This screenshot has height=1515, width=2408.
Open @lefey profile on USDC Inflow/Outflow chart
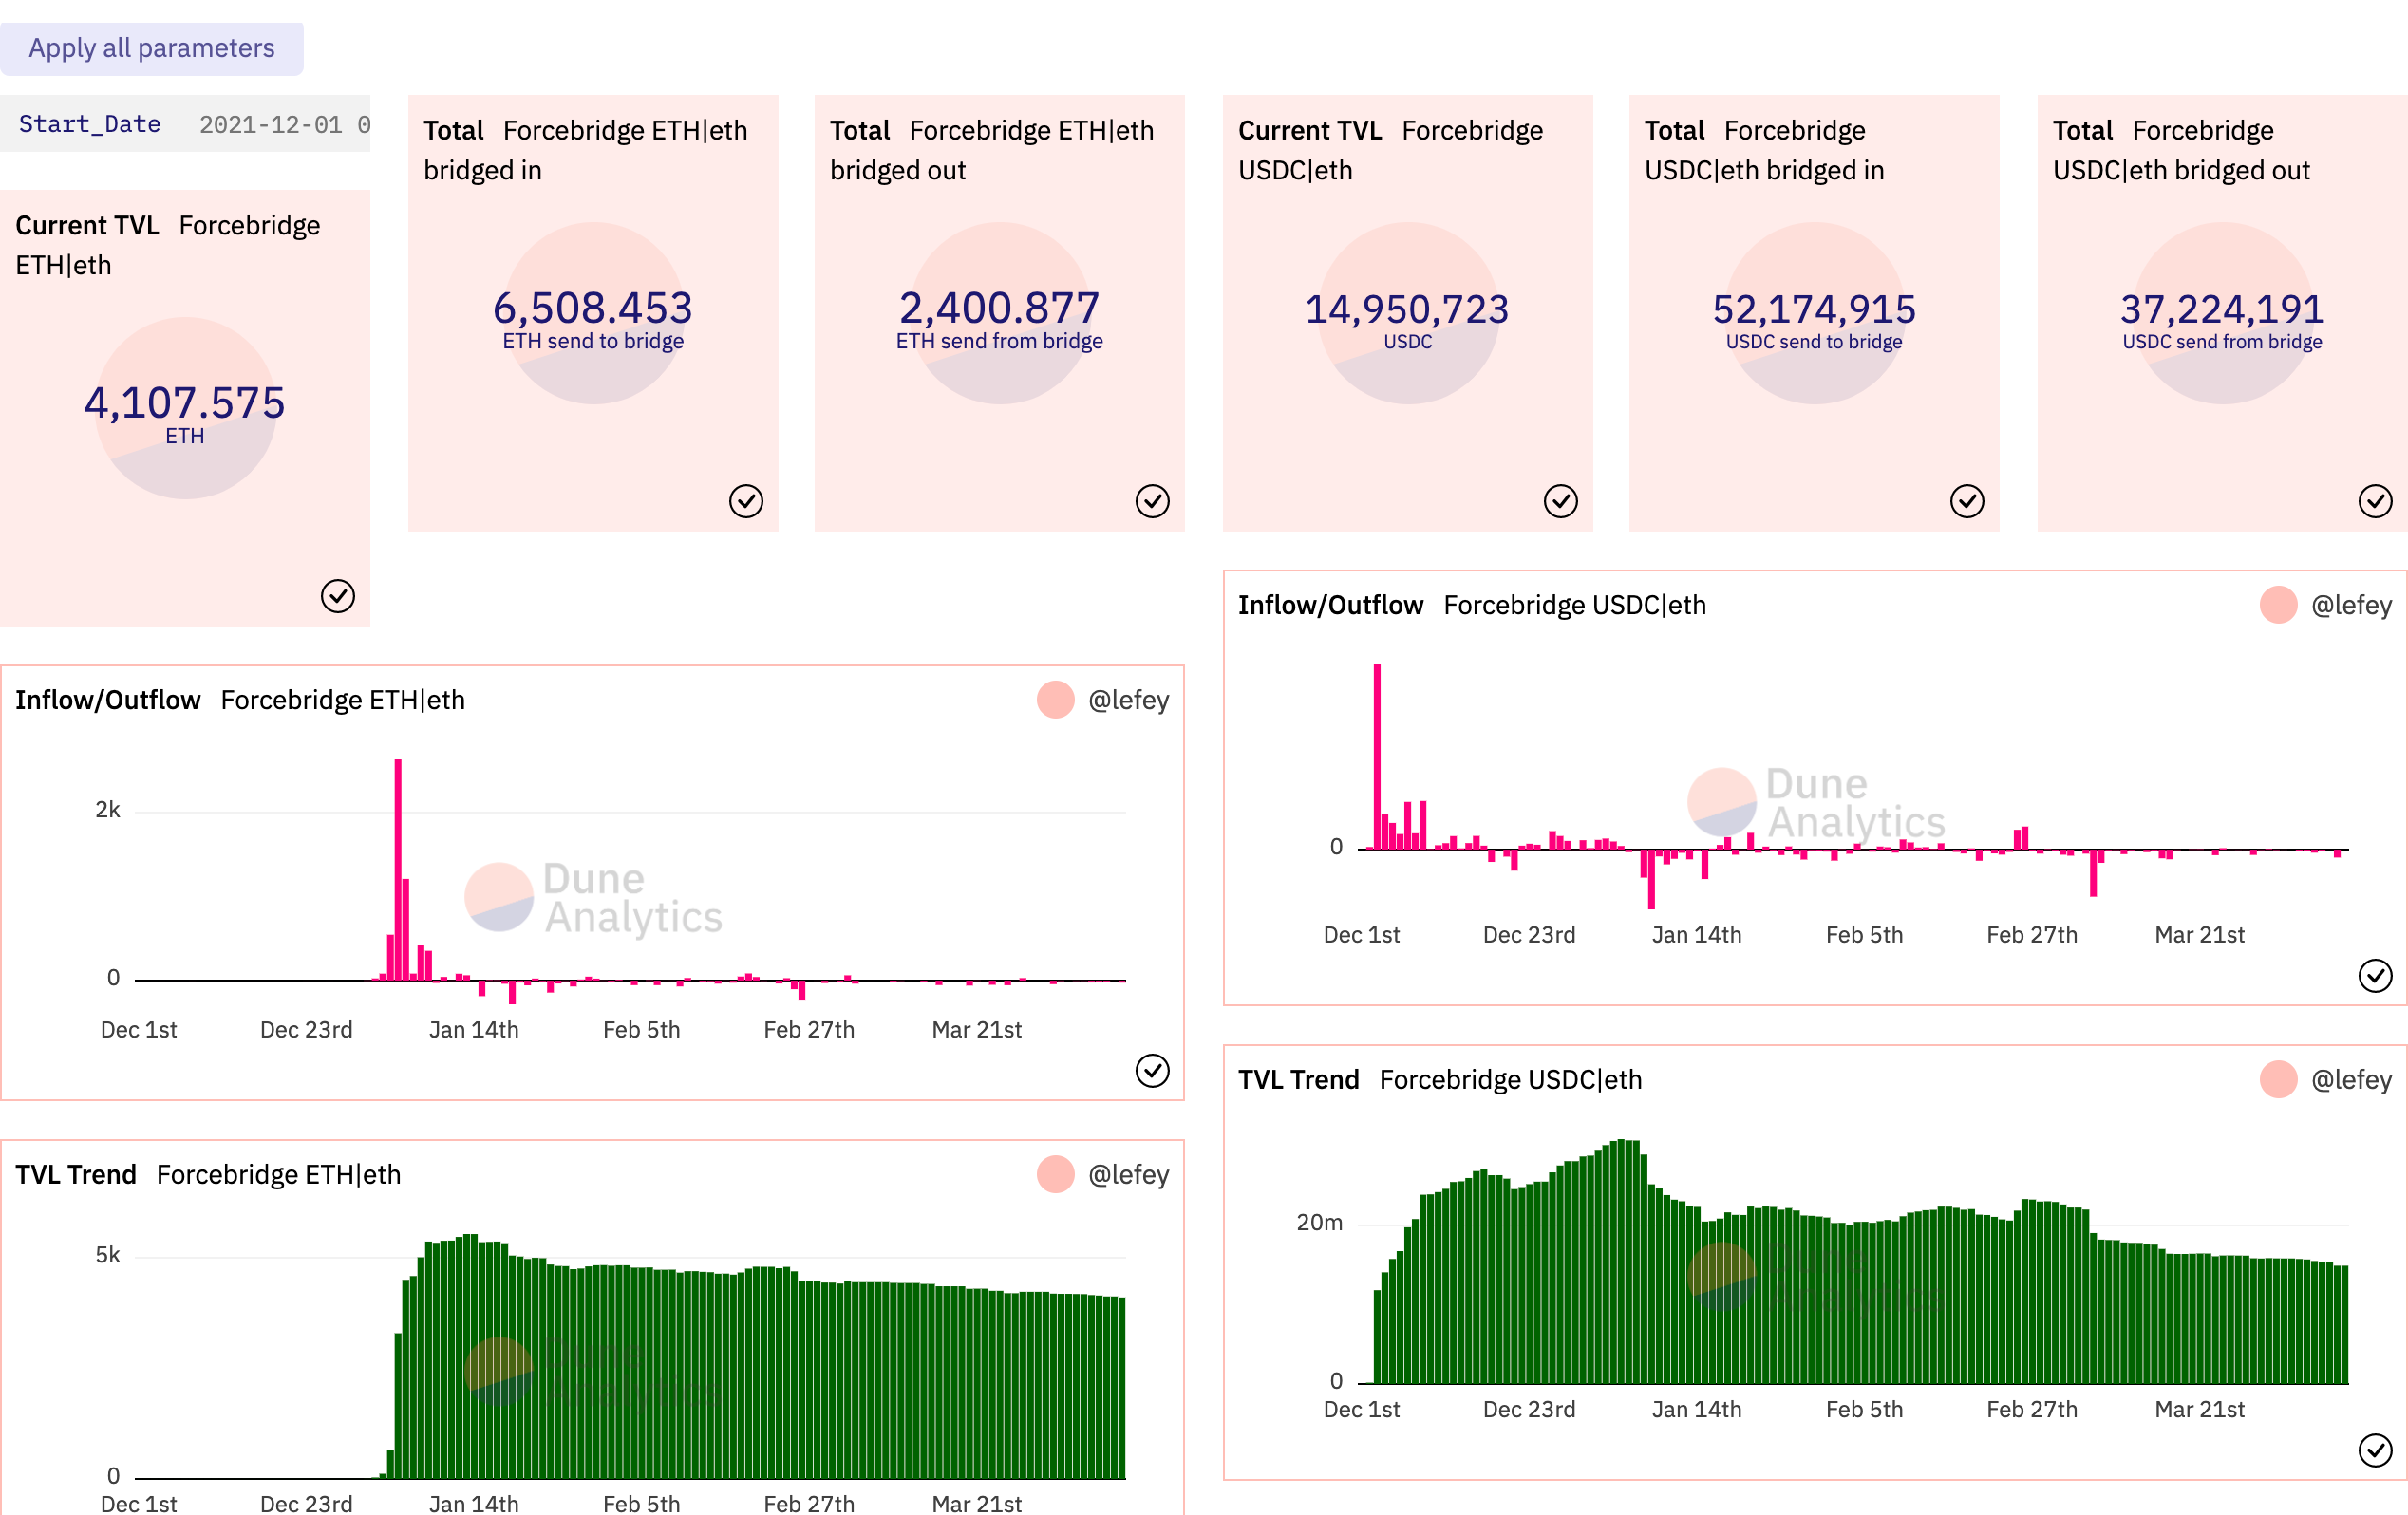[x=2351, y=605]
